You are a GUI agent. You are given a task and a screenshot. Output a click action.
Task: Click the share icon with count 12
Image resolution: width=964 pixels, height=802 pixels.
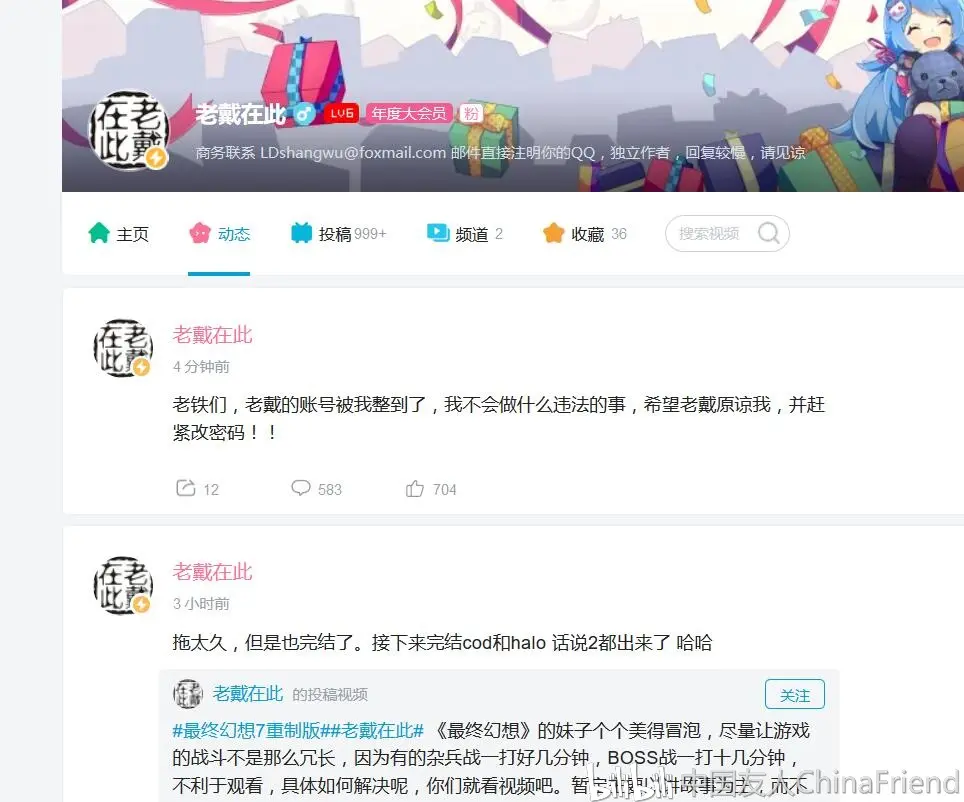point(186,488)
